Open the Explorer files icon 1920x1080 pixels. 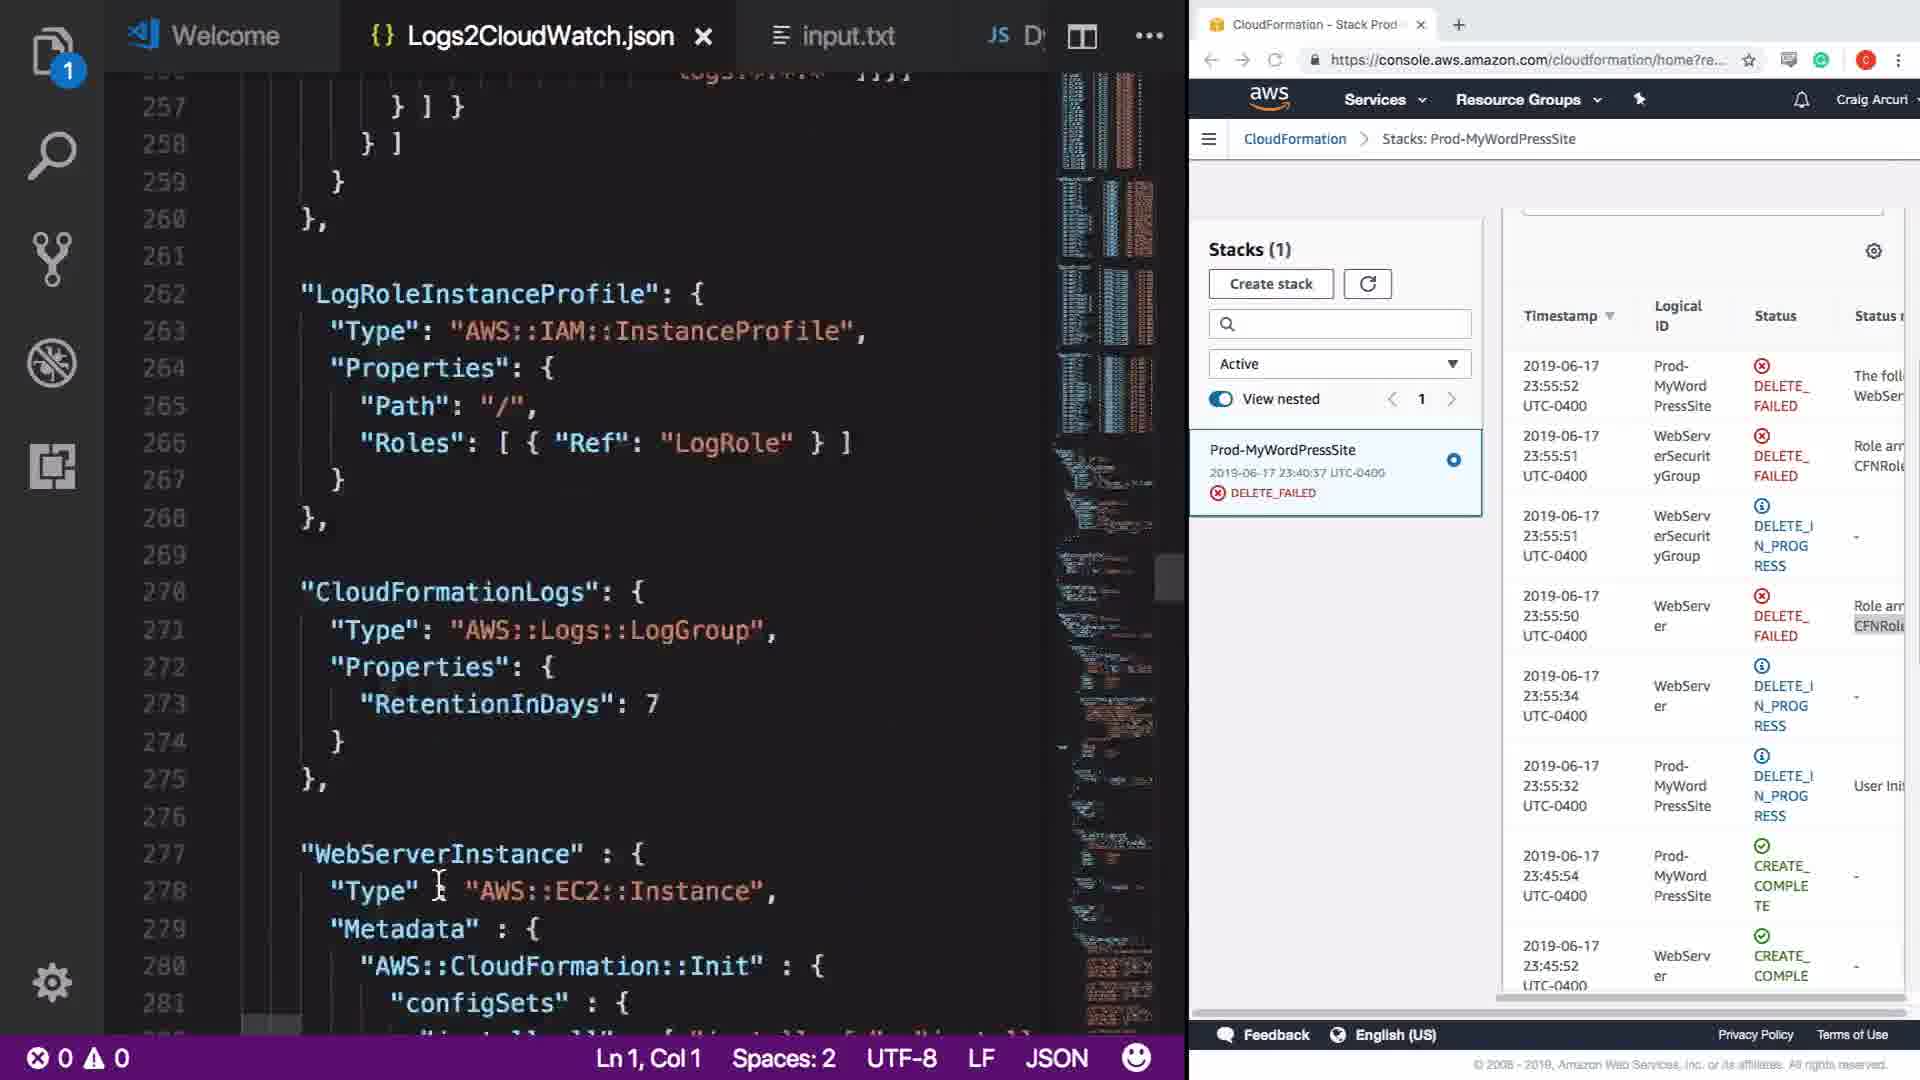click(52, 52)
